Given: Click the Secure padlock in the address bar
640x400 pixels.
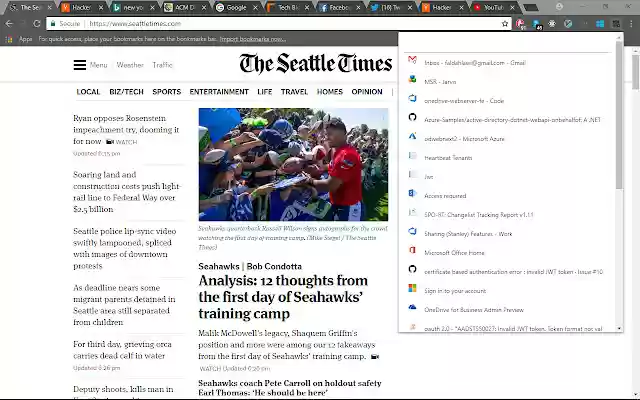Looking at the screenshot, I should click(53, 24).
